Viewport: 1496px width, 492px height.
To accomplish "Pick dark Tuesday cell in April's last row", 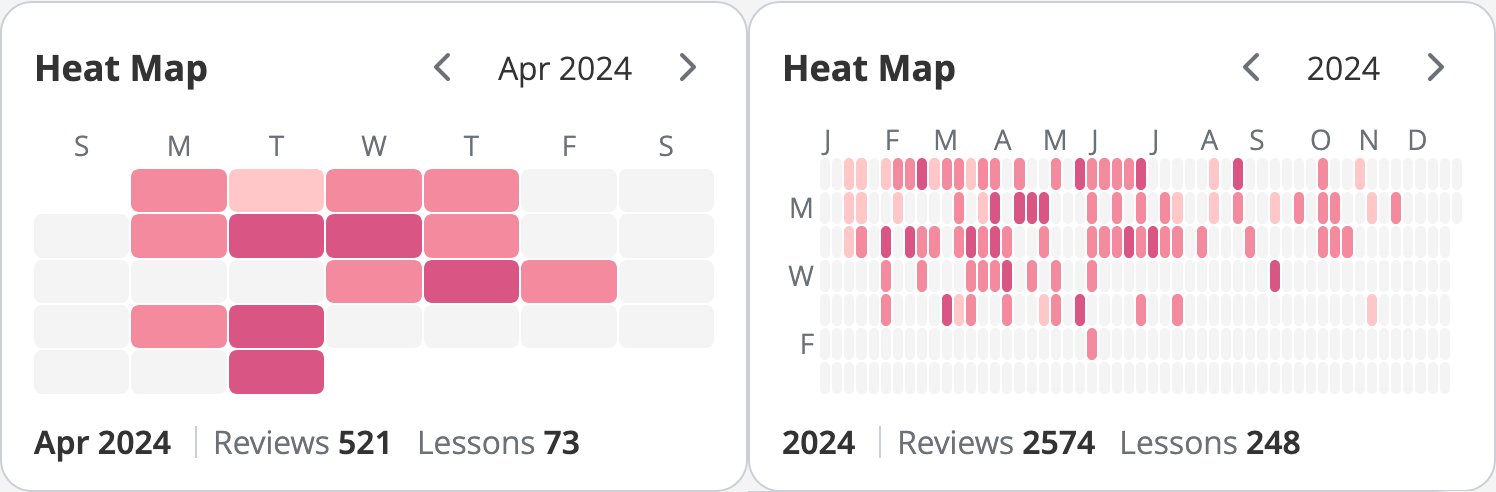I will (x=276, y=372).
